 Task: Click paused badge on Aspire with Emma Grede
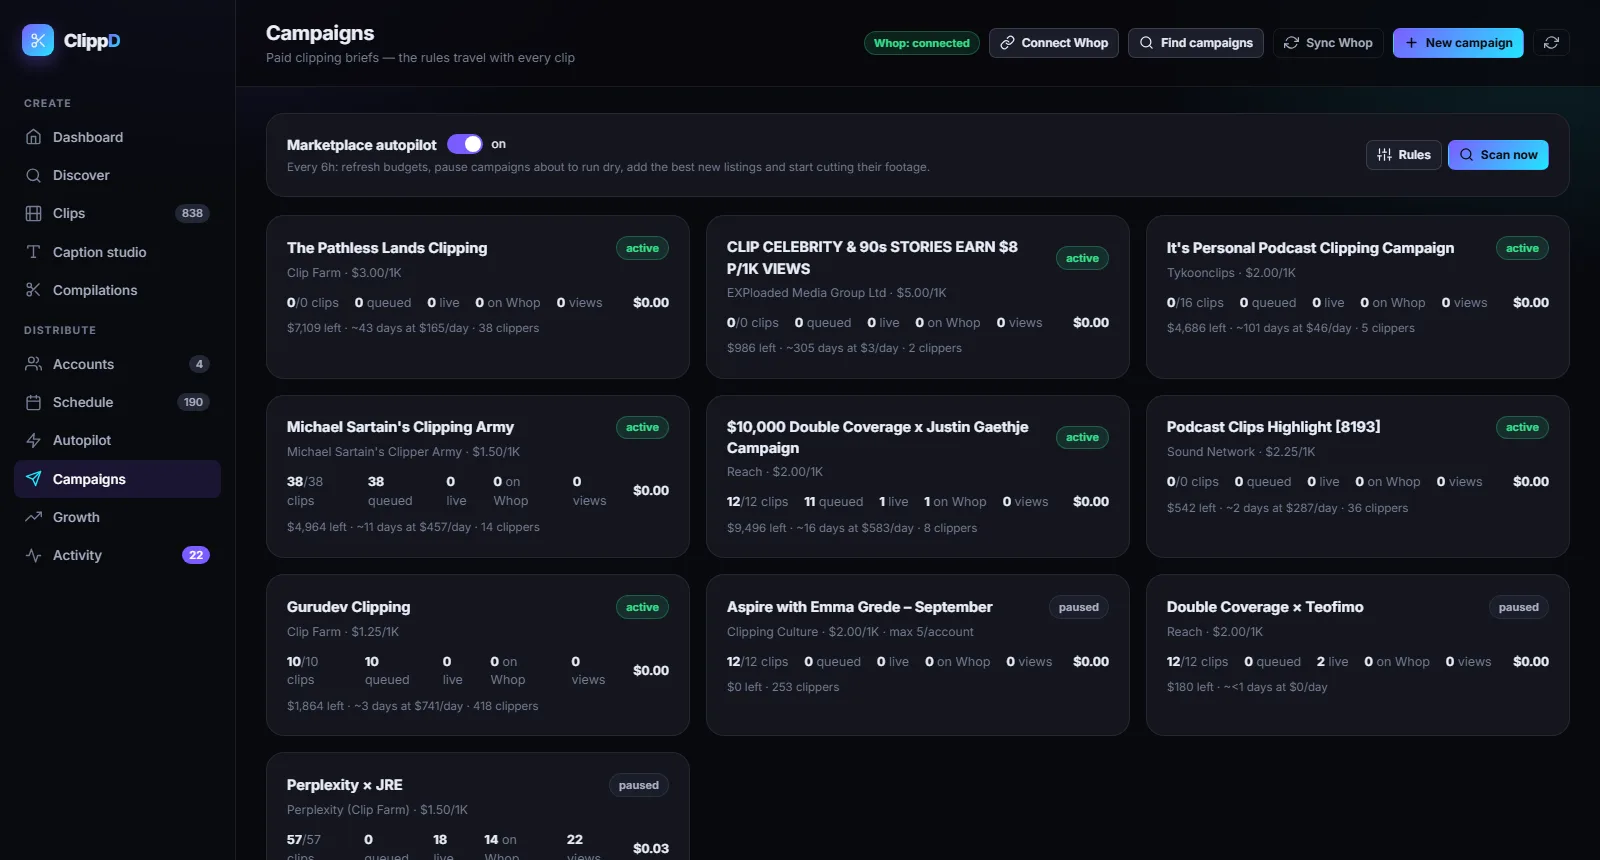[x=1078, y=607]
